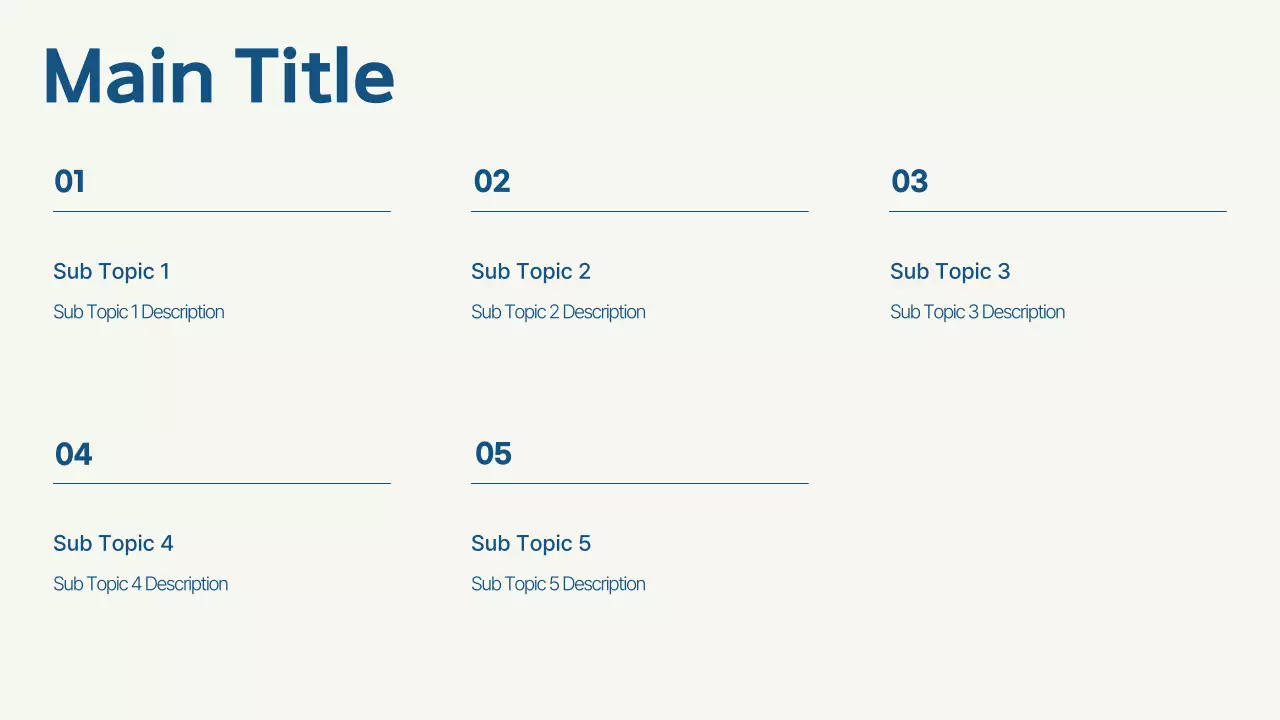The height and width of the screenshot is (720, 1280).
Task: Click the Sub Topic 5 heading
Action: 531,543
